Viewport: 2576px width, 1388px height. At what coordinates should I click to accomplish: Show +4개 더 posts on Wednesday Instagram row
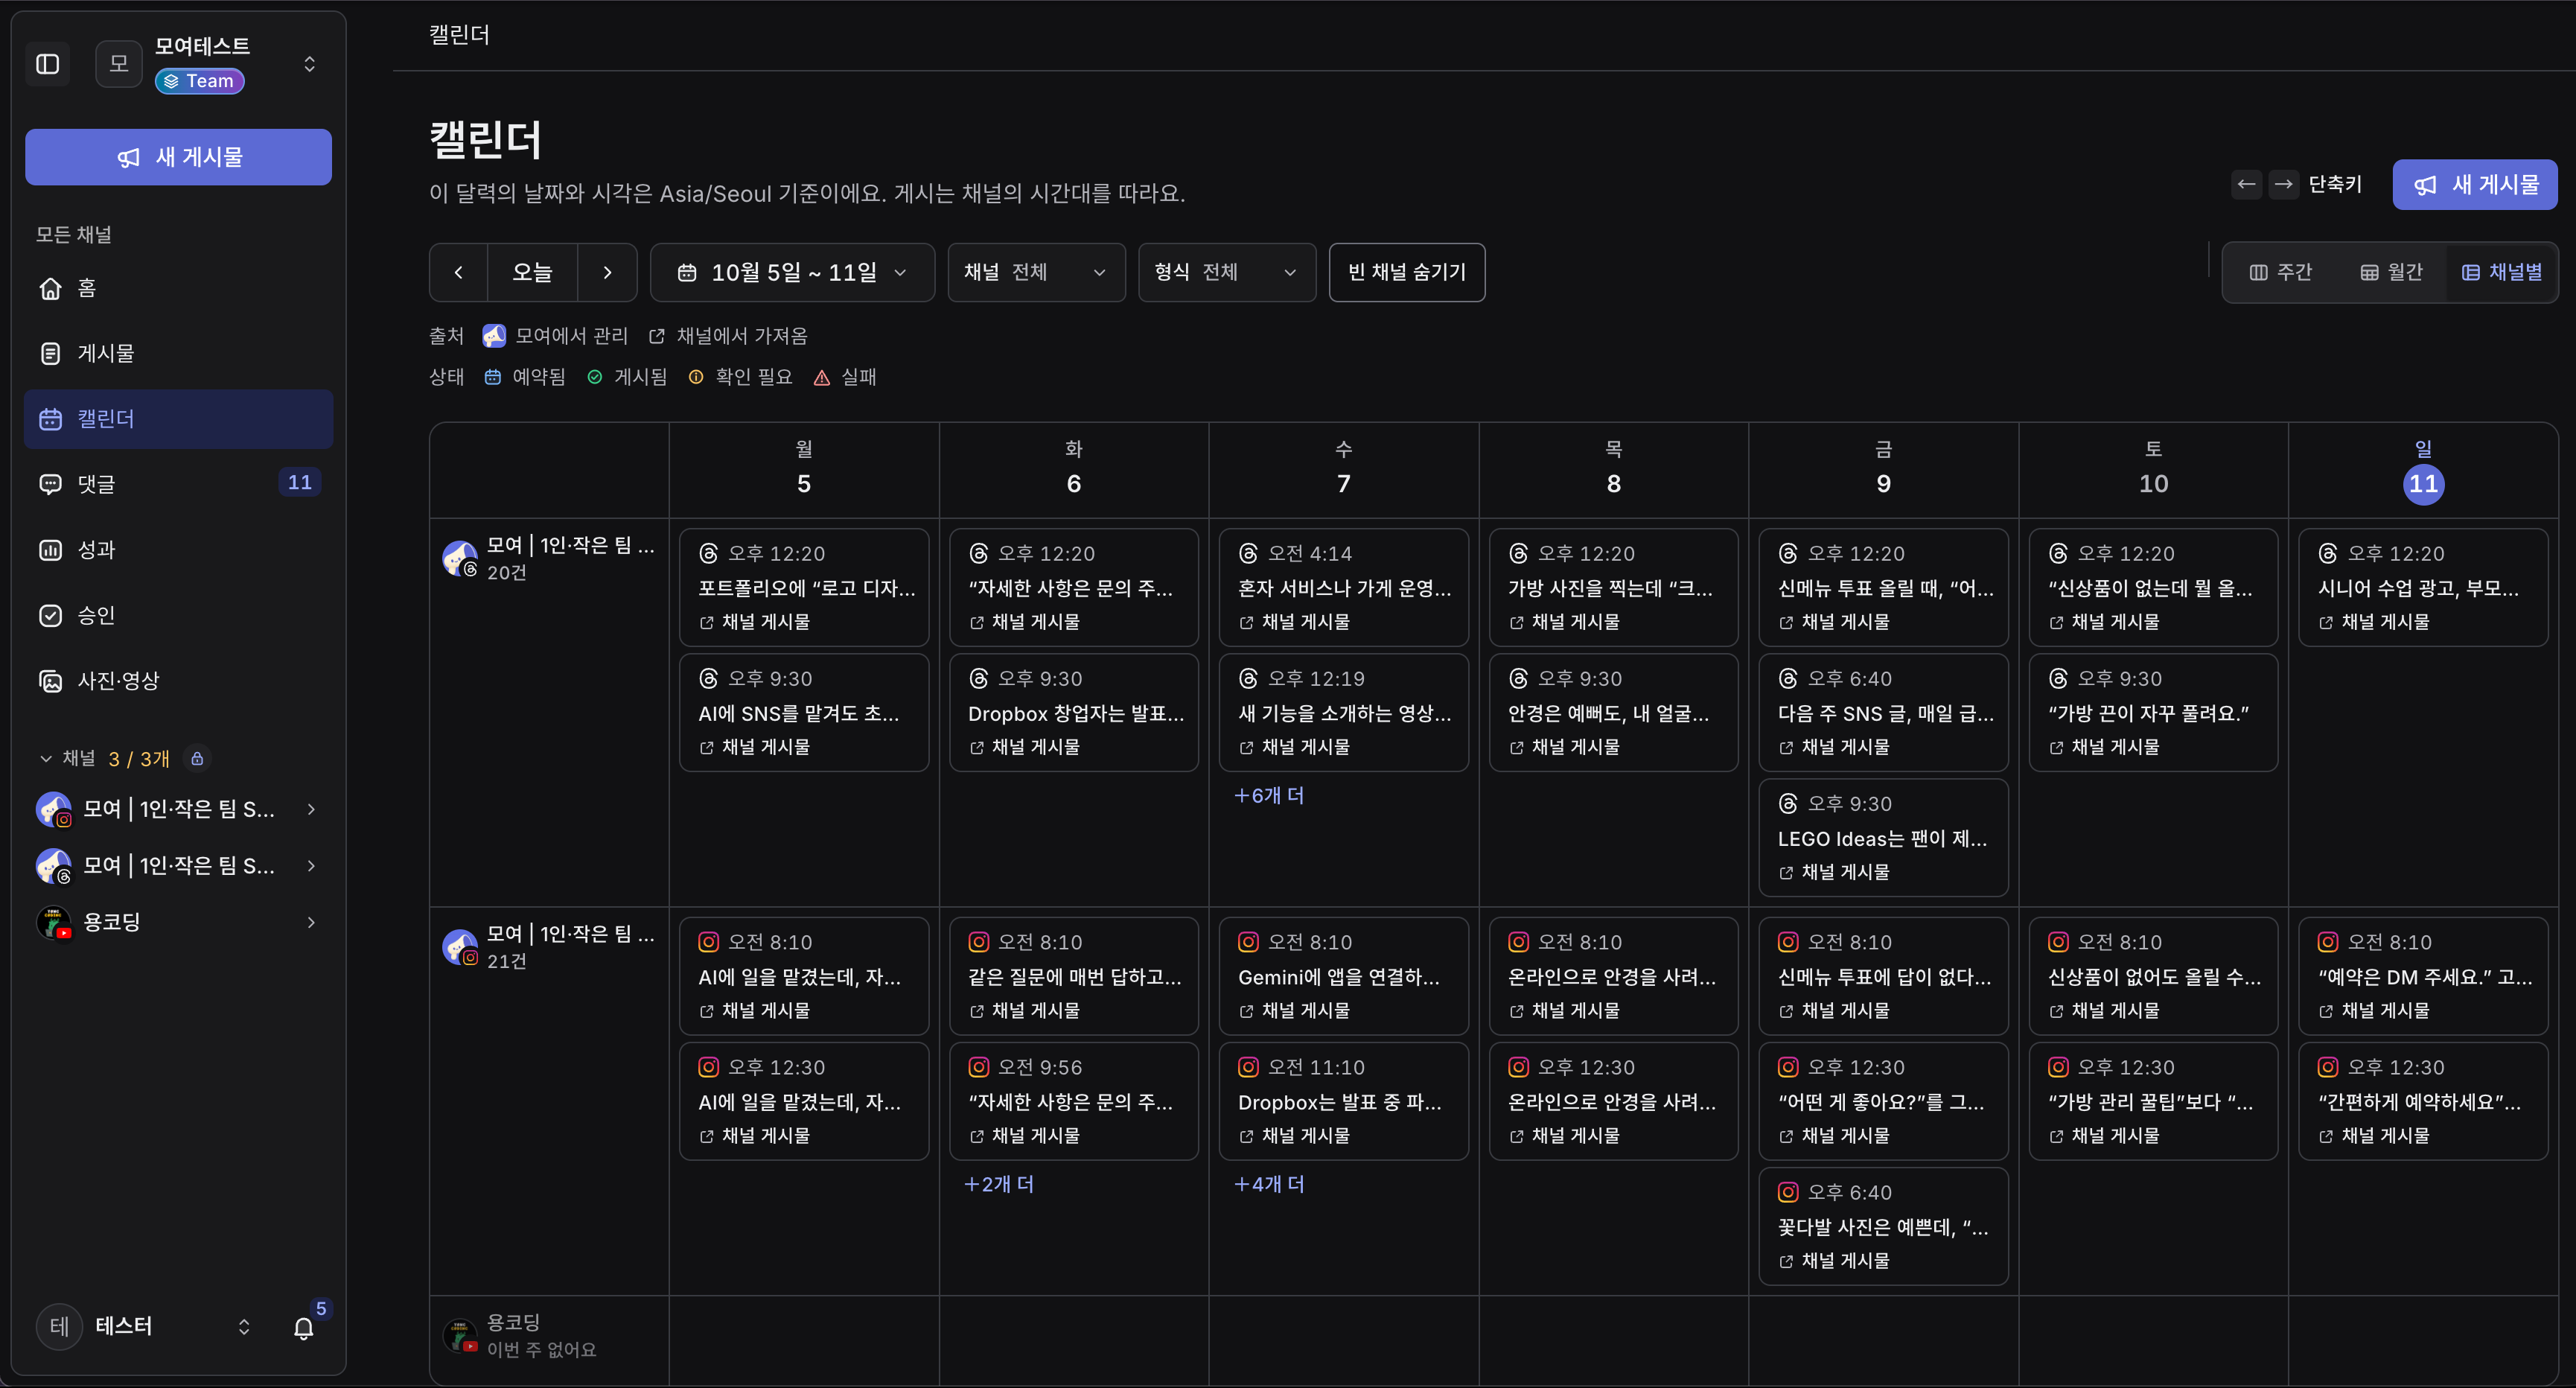pos(1269,1185)
